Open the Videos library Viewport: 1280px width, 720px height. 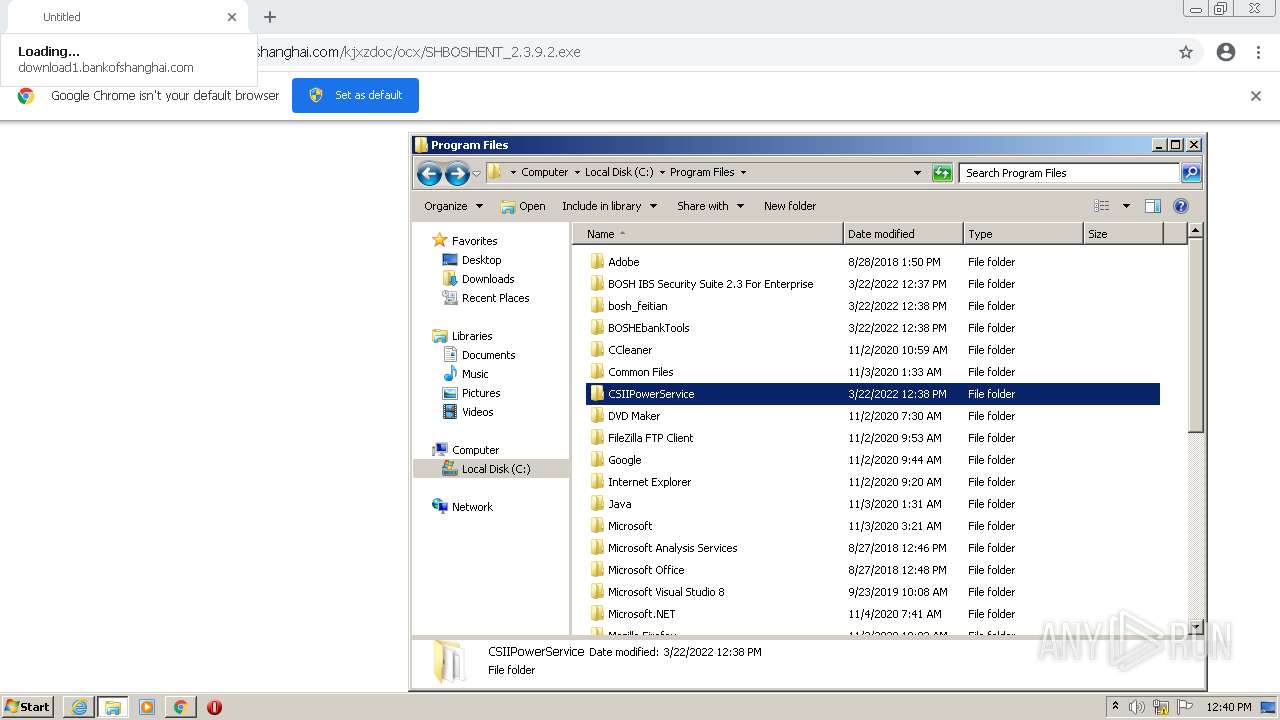tap(477, 412)
